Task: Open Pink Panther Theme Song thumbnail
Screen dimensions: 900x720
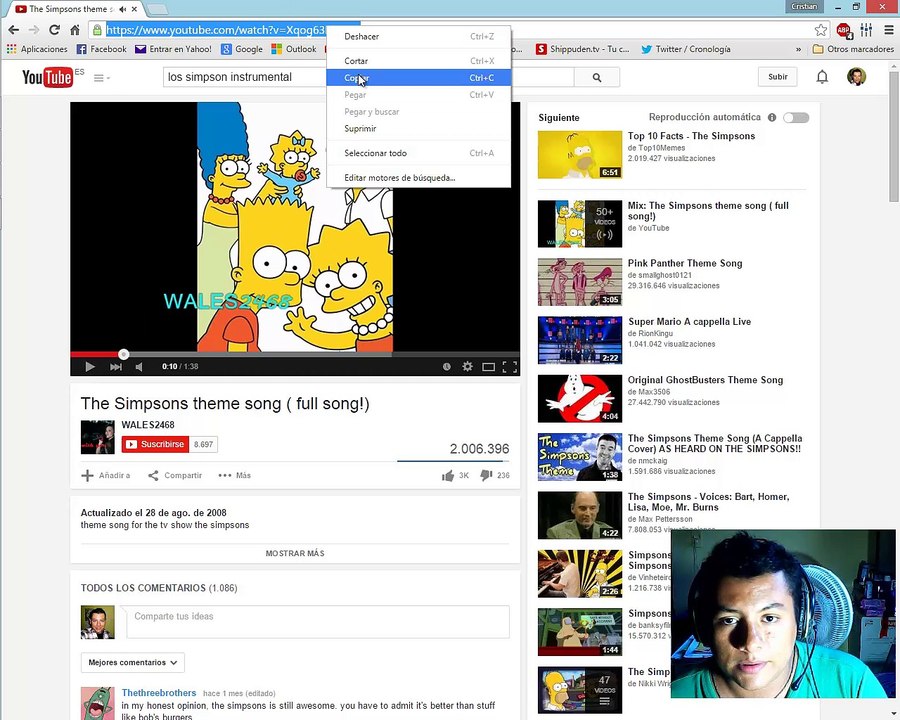Action: [x=580, y=282]
